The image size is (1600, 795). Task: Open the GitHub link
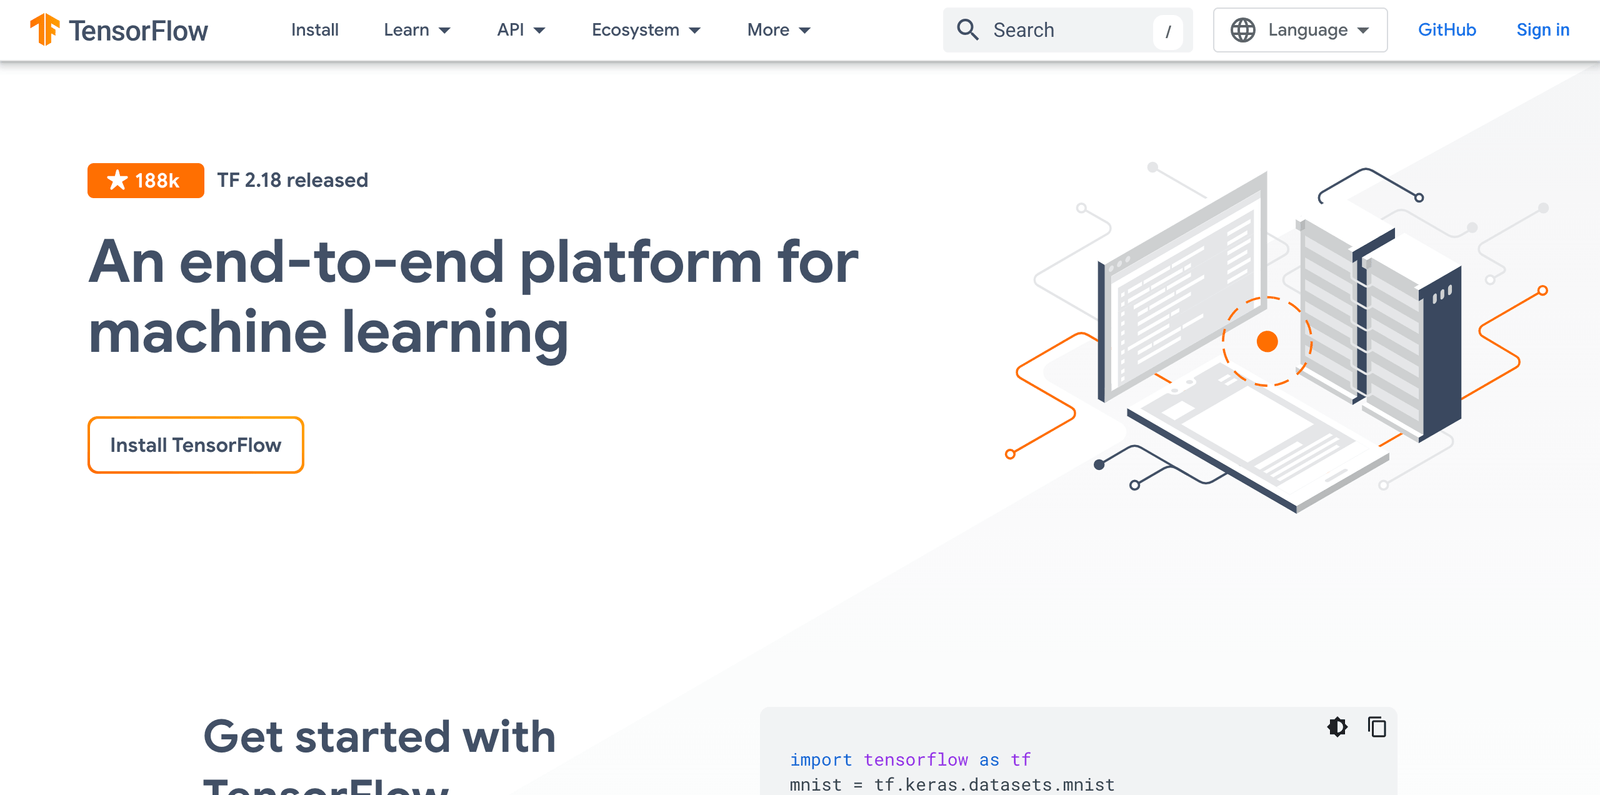pos(1447,30)
